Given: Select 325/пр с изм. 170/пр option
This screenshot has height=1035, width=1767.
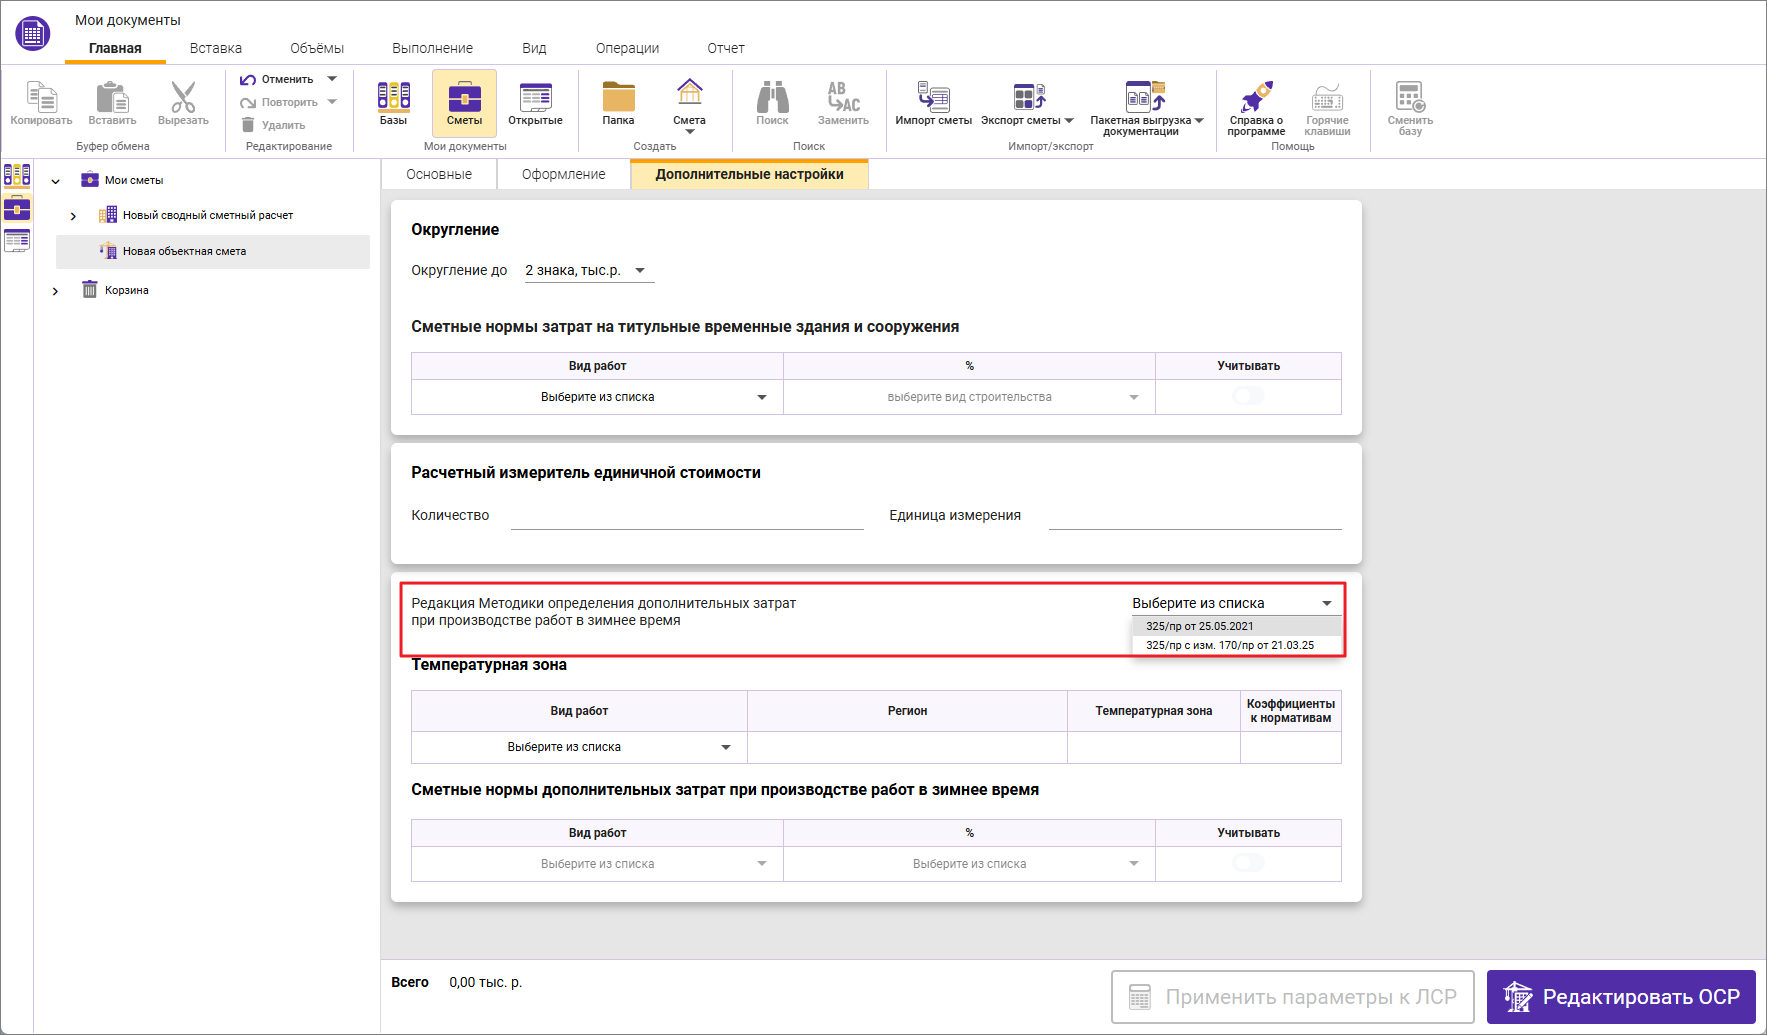Looking at the screenshot, I should [1230, 646].
